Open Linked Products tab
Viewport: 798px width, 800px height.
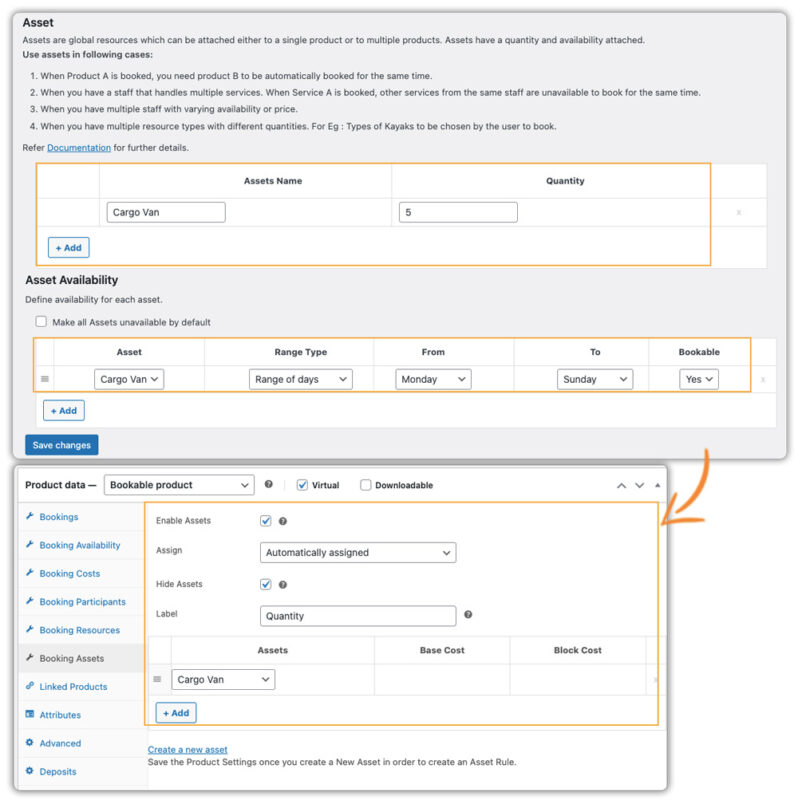tap(73, 687)
